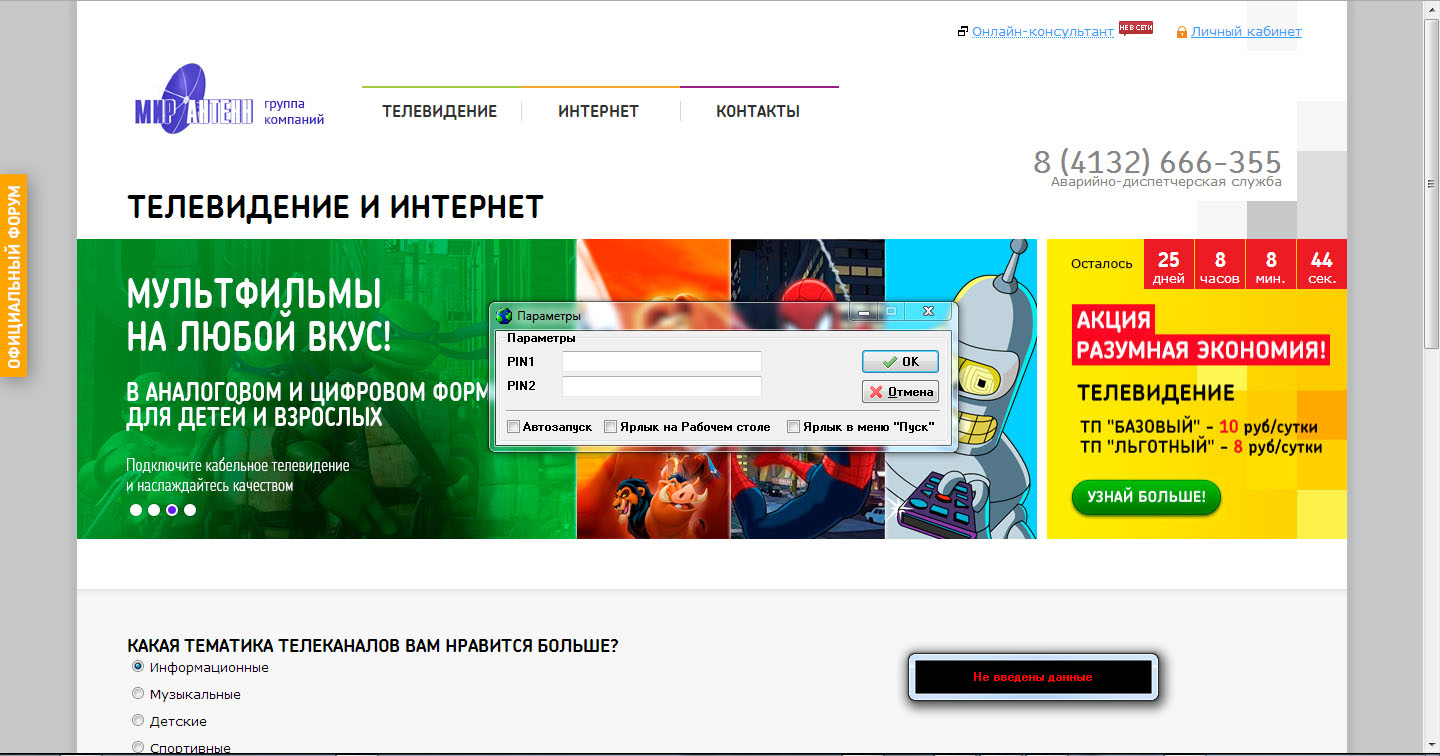Check Ярлык на Рабочем столе
Image resolution: width=1440 pixels, height=756 pixels.
pyautogui.click(x=611, y=427)
